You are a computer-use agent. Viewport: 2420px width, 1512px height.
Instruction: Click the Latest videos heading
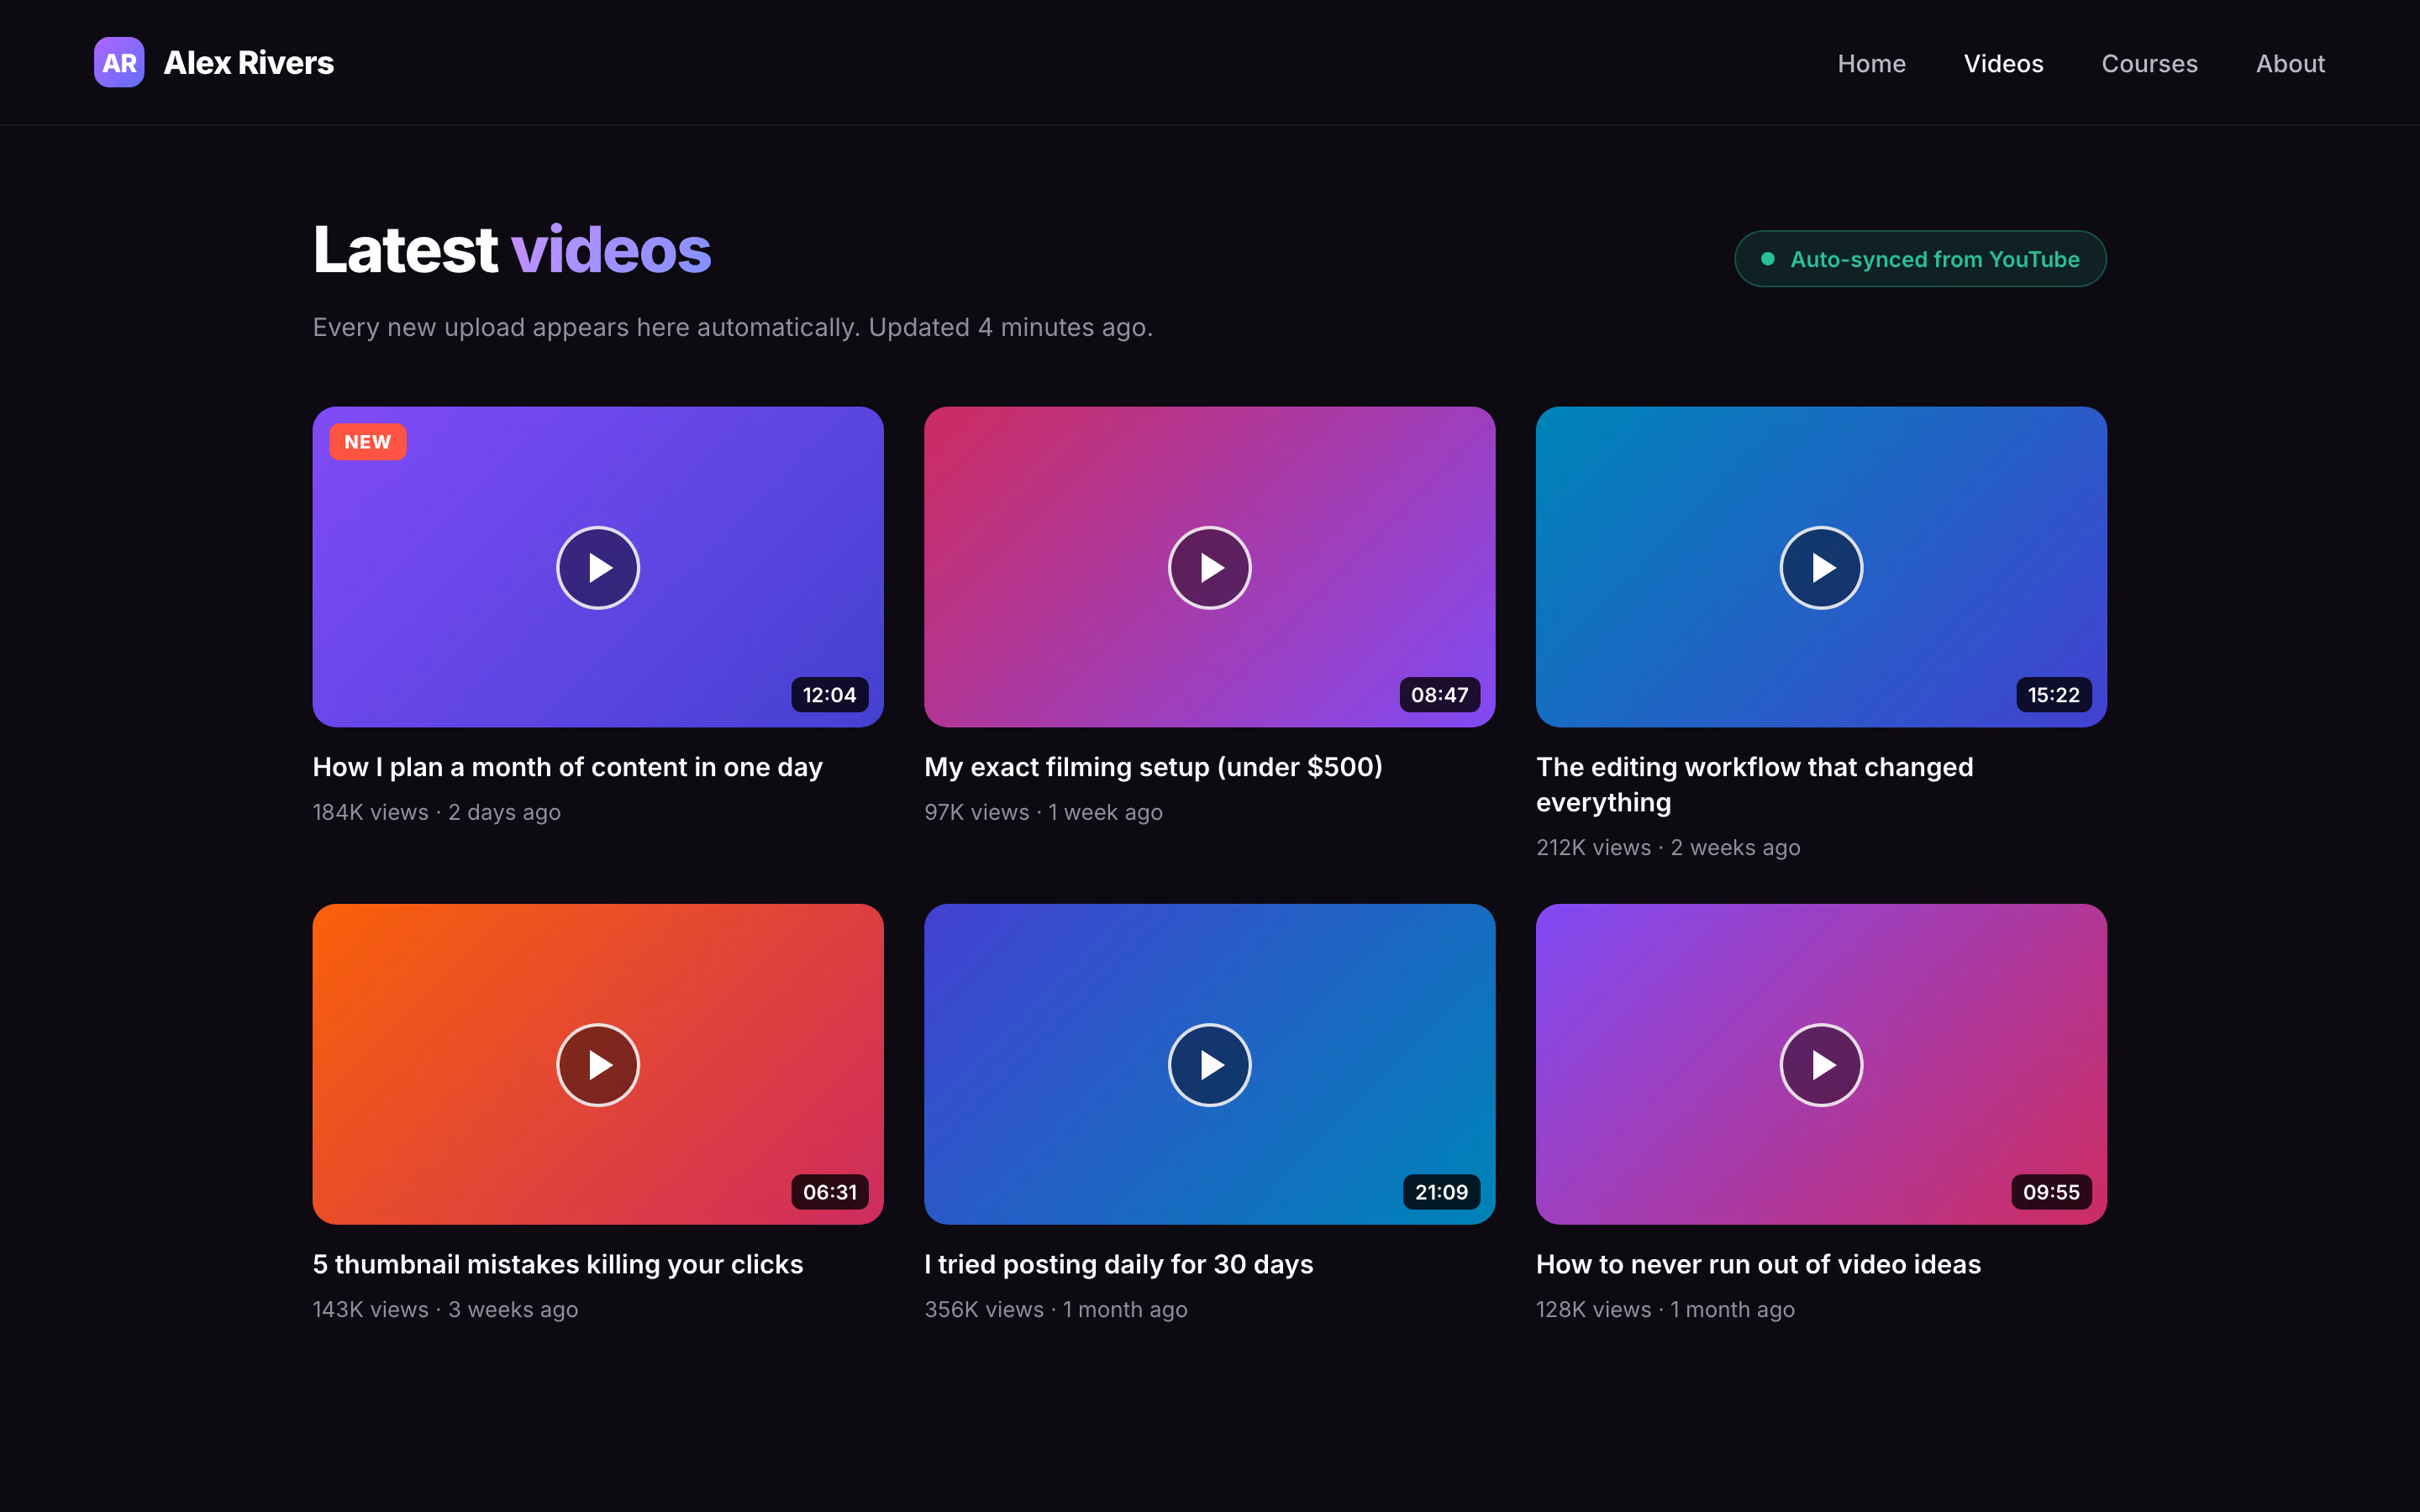pos(511,250)
